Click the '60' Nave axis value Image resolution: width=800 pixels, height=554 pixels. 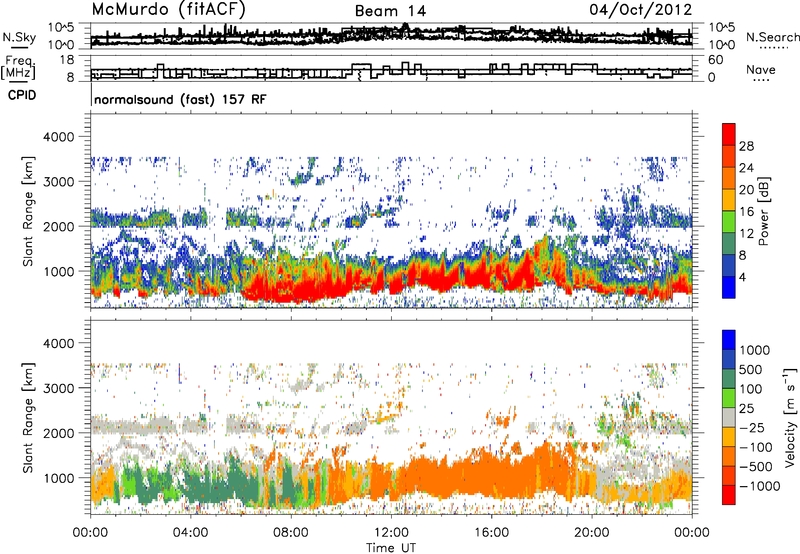point(715,60)
